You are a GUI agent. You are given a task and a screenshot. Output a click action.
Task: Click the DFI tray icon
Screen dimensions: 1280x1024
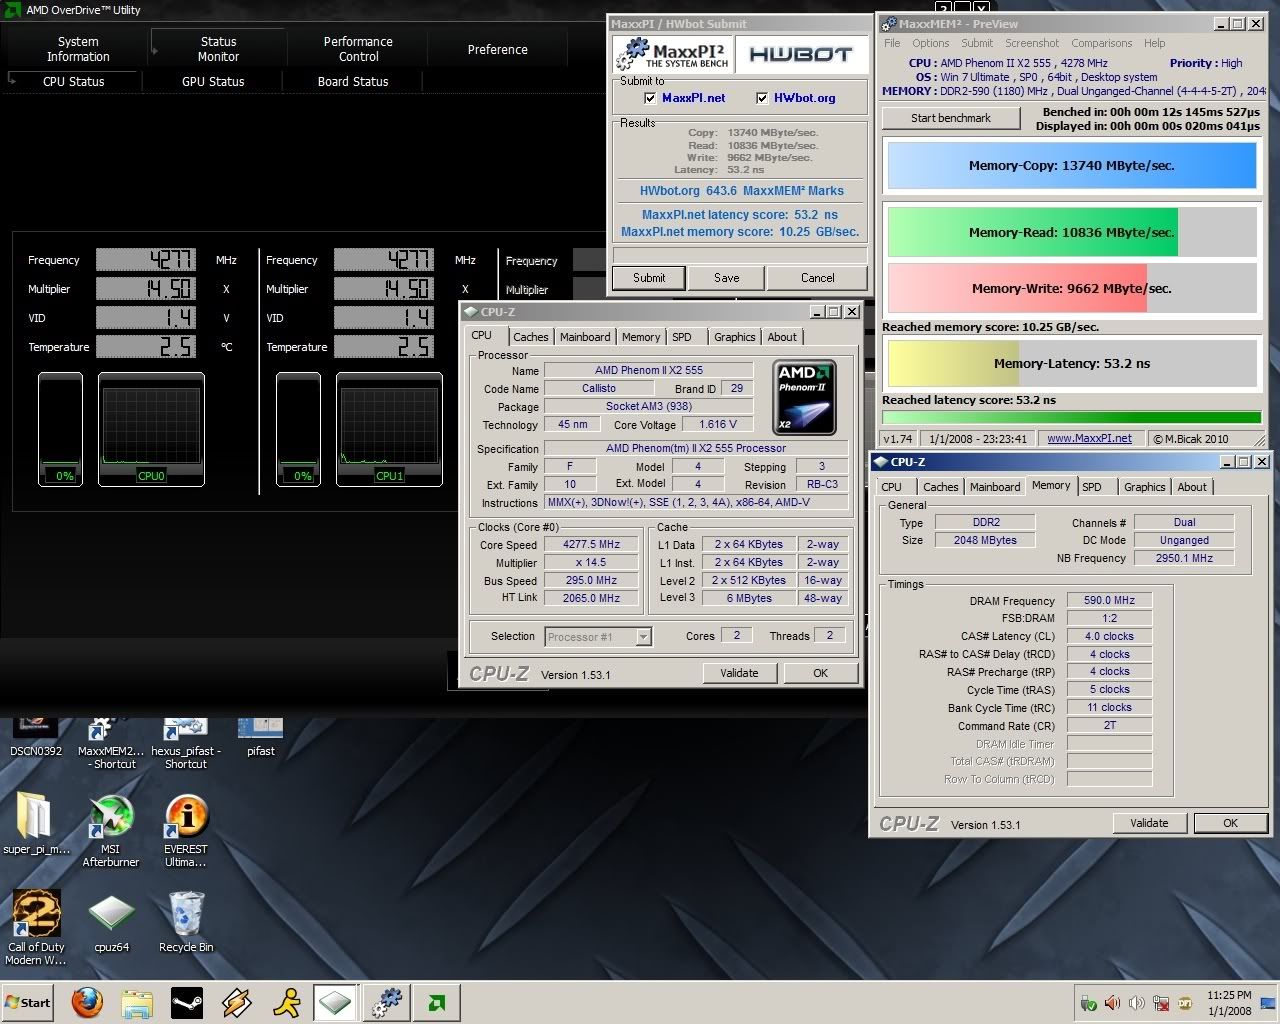[x=1185, y=1003]
